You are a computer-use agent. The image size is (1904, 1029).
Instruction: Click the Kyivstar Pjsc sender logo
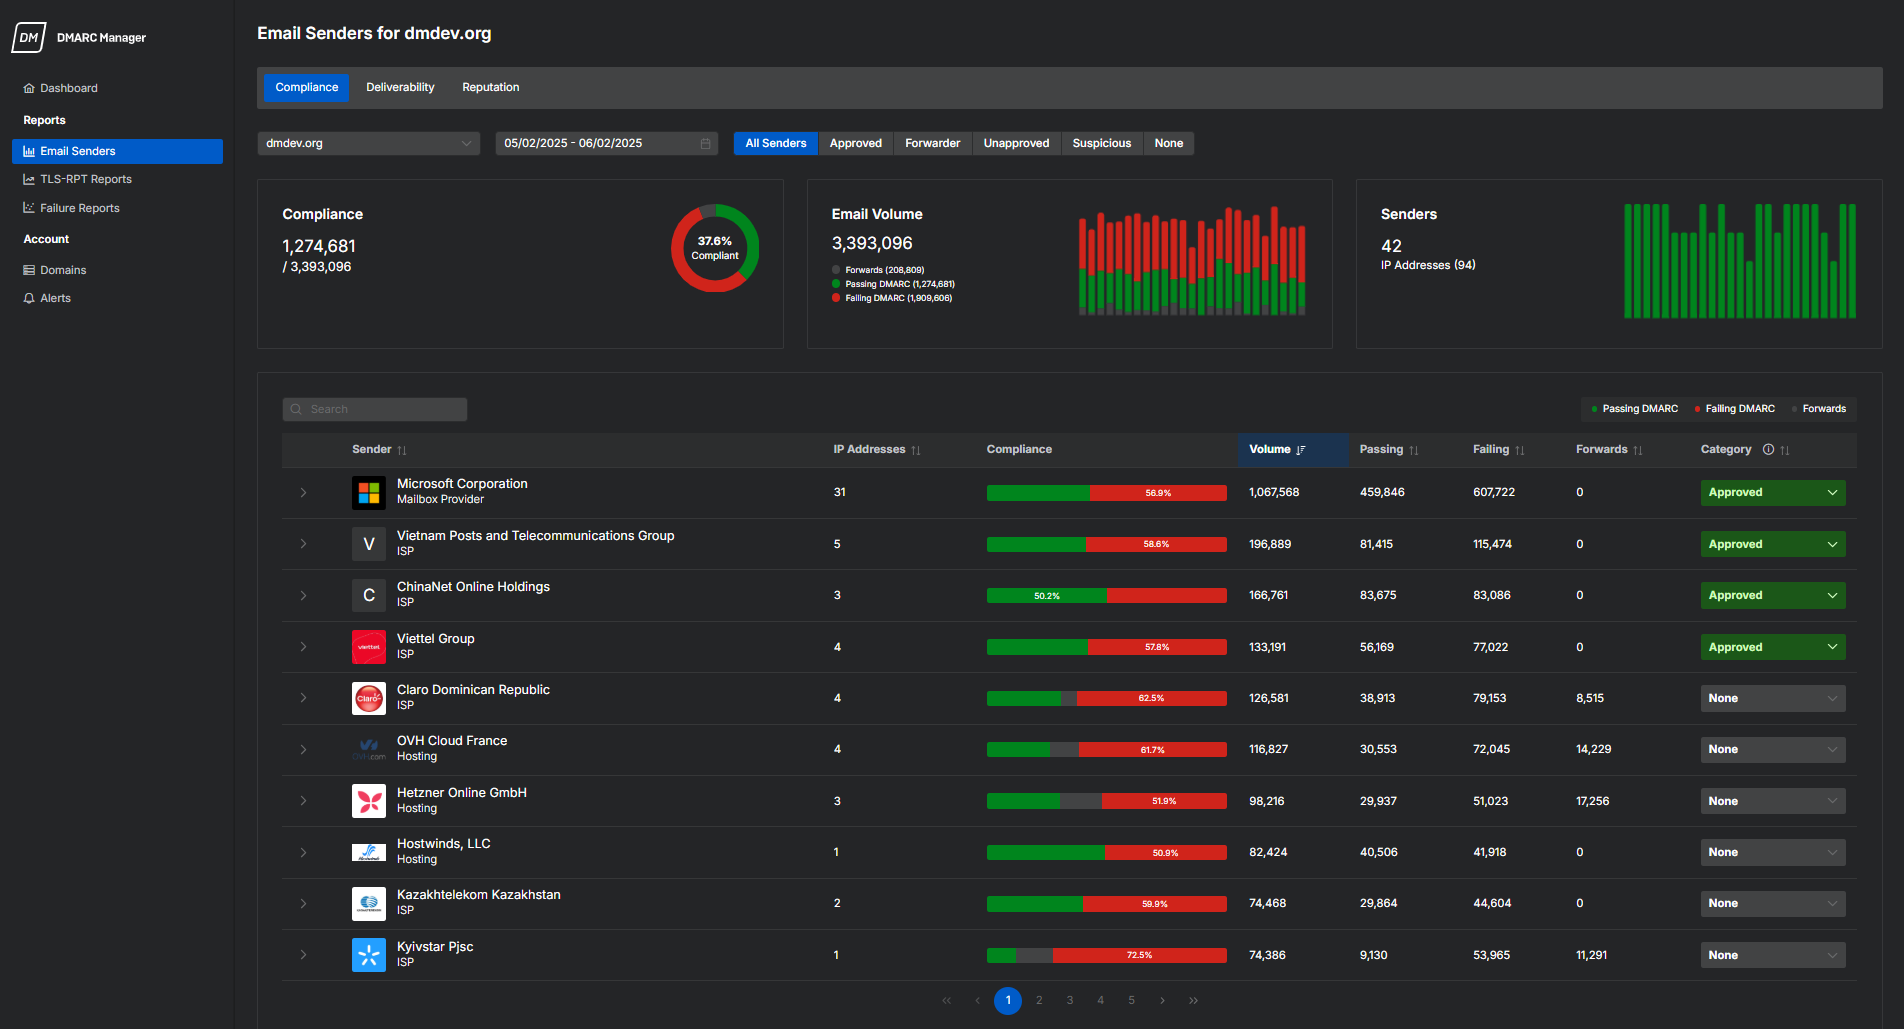click(x=369, y=955)
